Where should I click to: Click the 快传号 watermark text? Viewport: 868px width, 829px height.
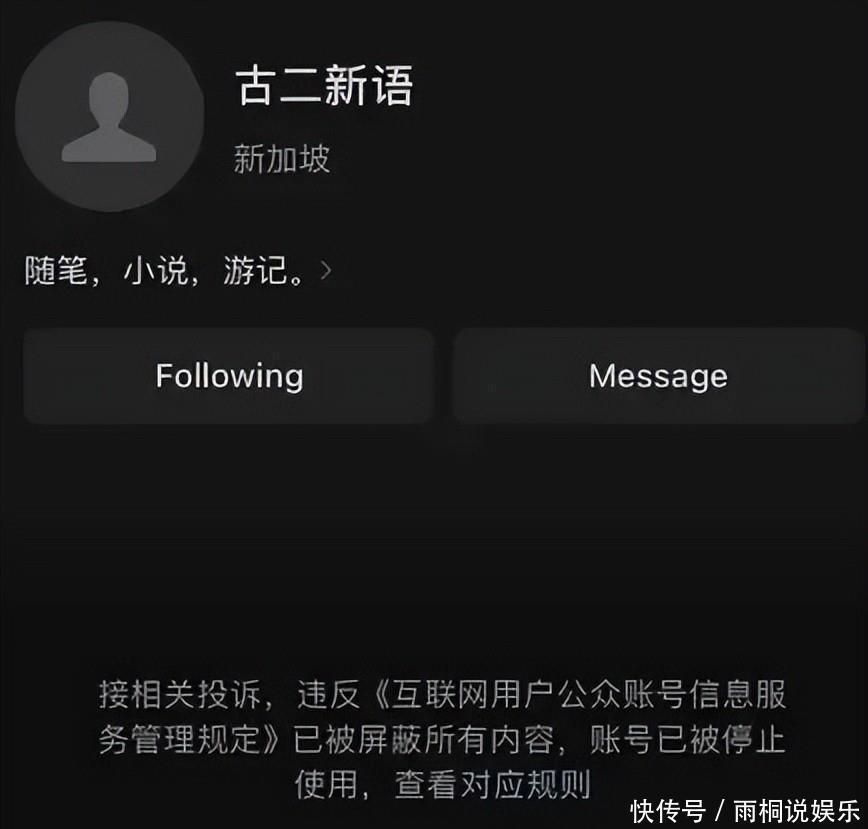click(x=668, y=811)
